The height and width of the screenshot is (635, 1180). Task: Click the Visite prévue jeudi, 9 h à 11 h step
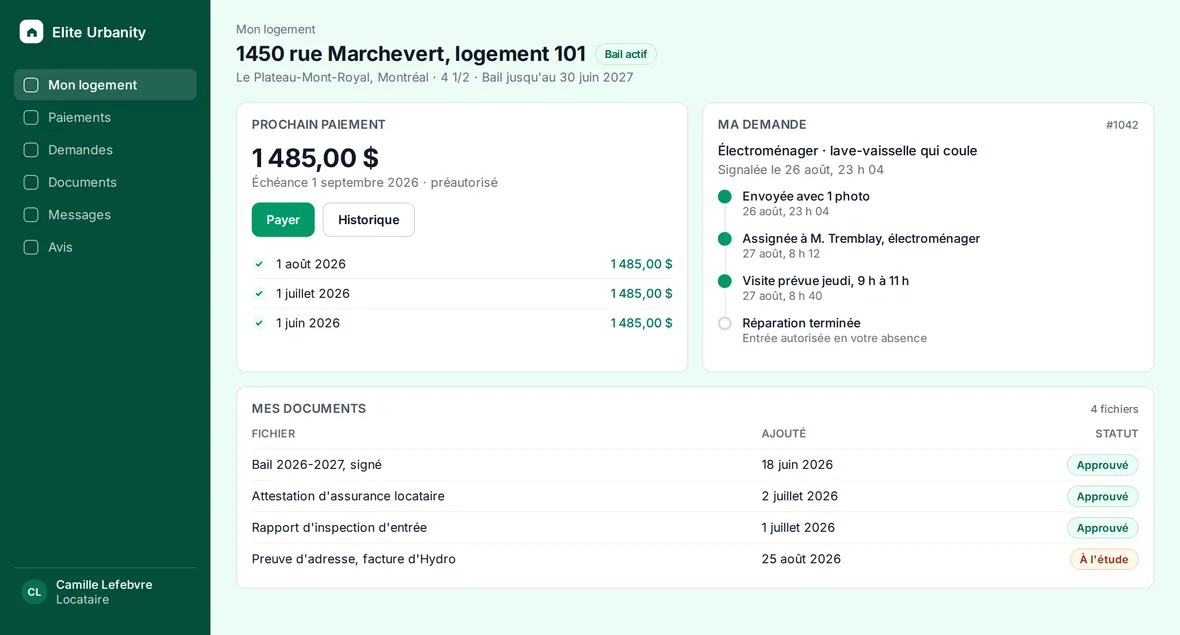point(826,281)
